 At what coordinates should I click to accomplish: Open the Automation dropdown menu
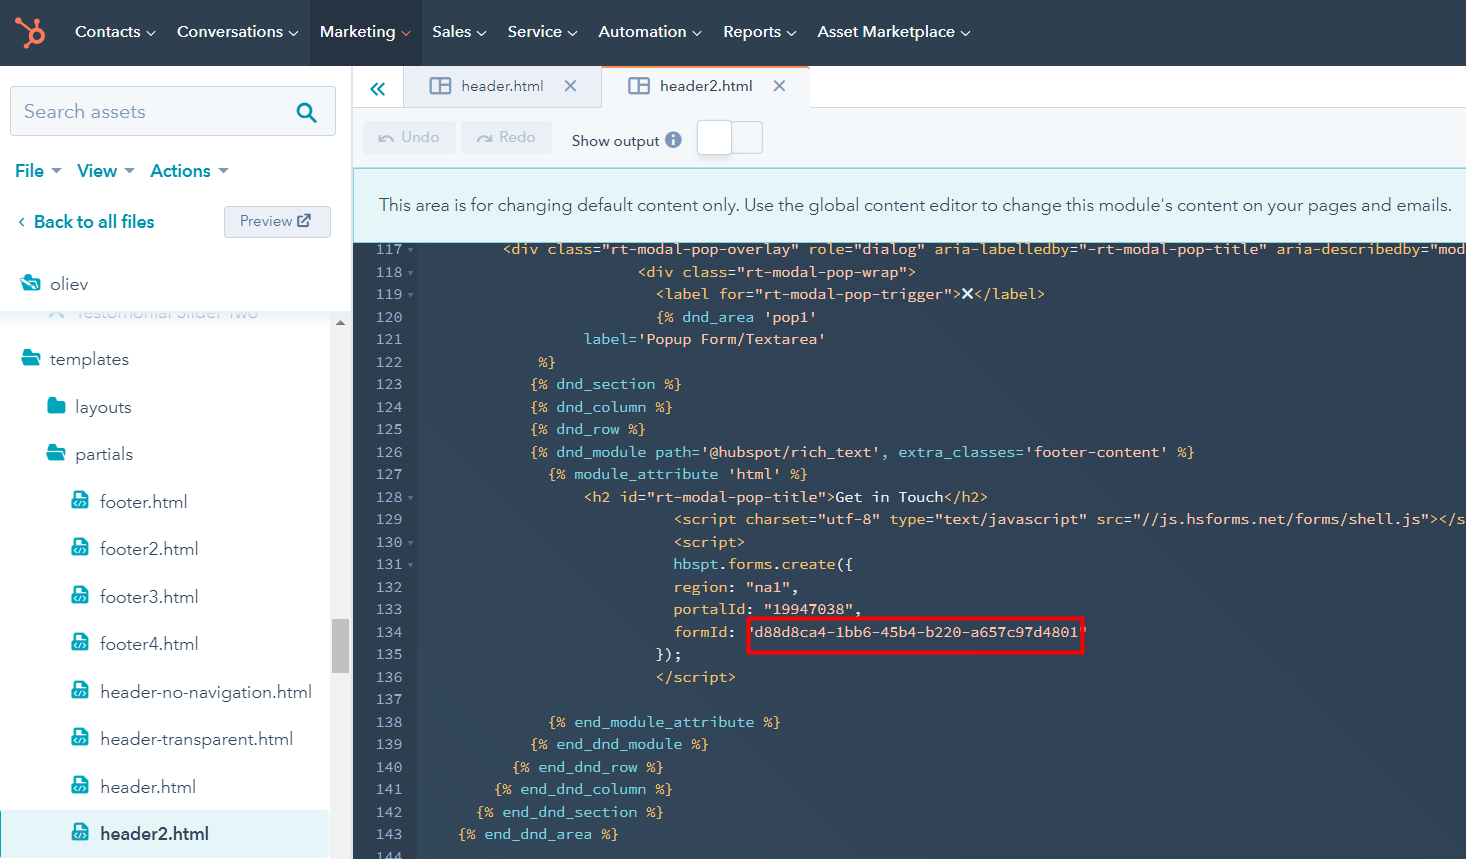pos(650,32)
